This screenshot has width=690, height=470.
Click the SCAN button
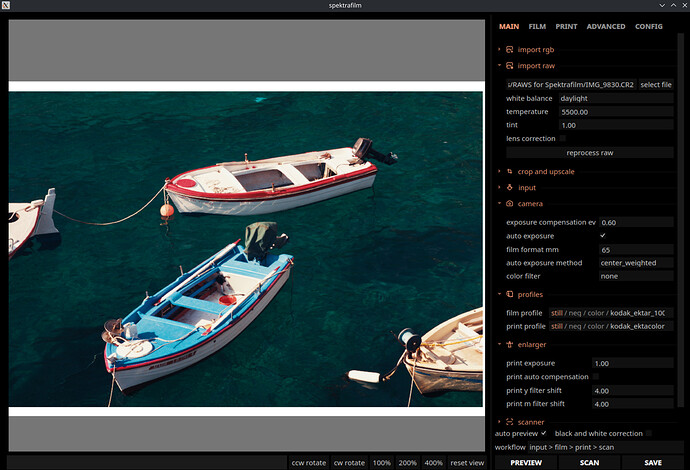589,463
